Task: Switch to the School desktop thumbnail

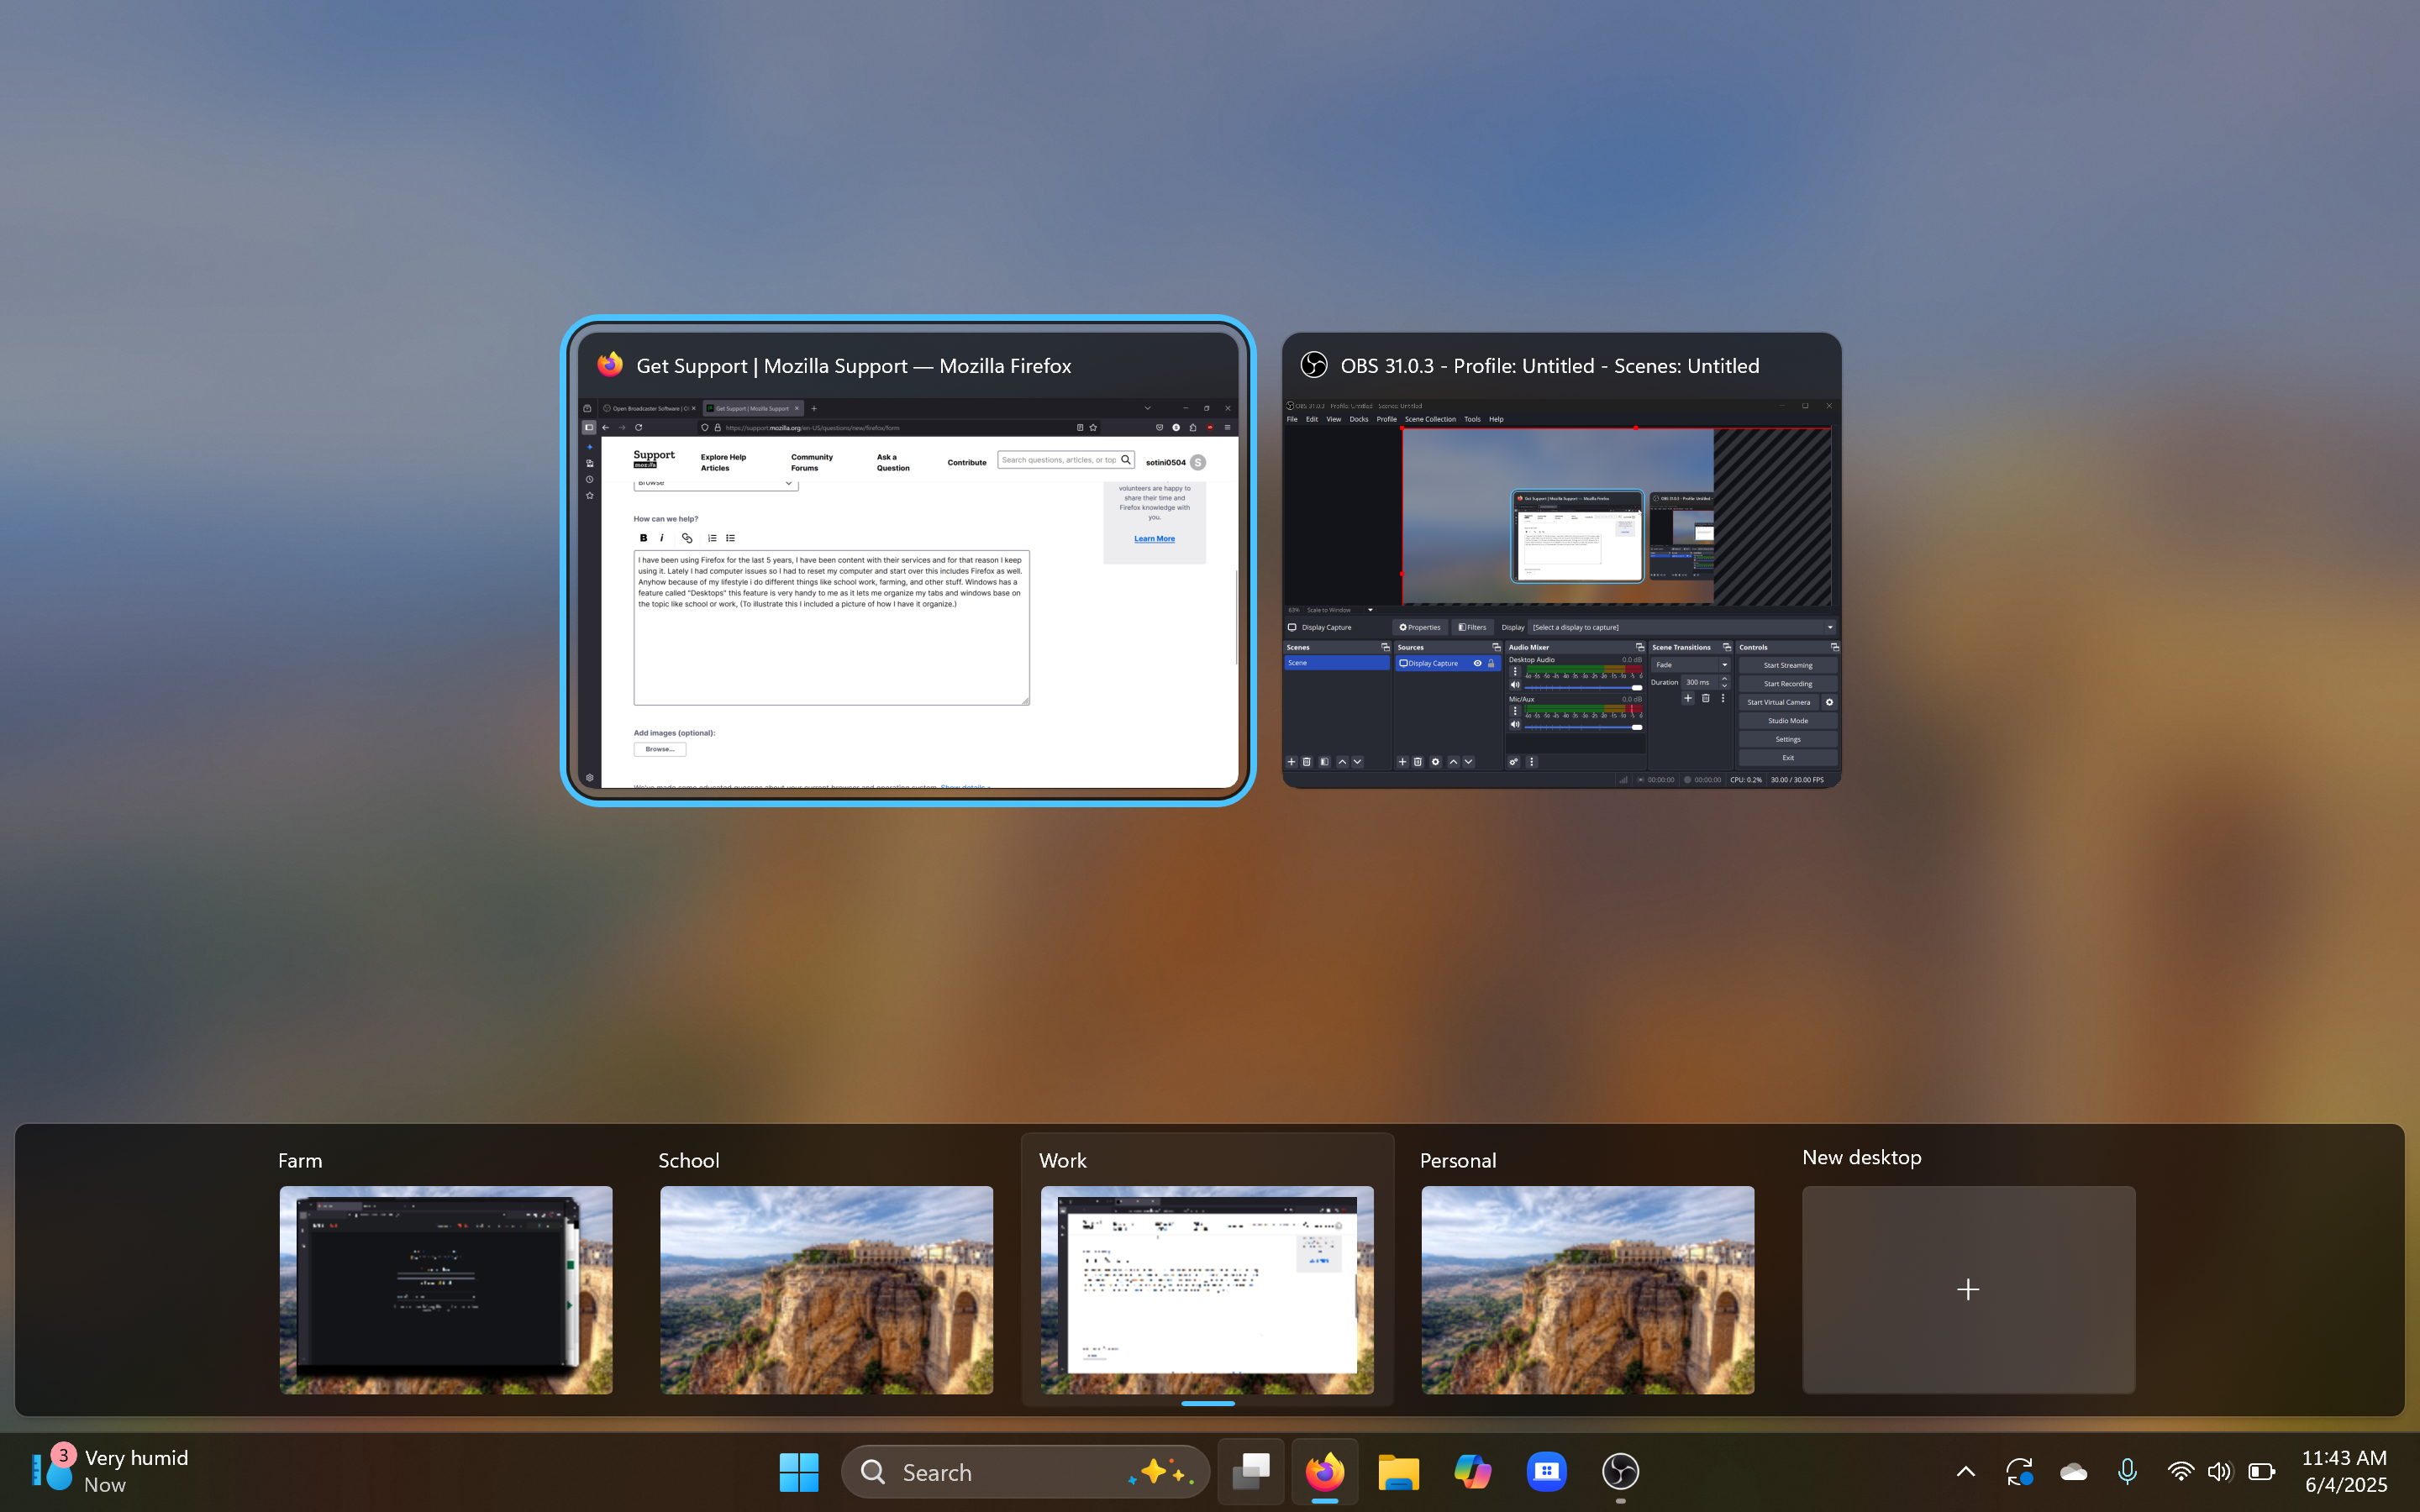Action: click(826, 1289)
